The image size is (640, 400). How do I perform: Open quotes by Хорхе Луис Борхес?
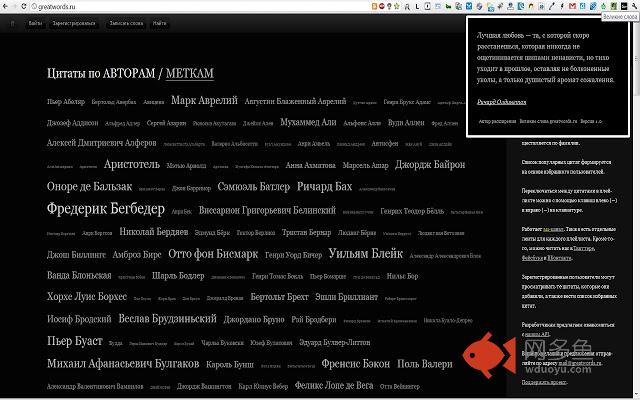pos(87,296)
